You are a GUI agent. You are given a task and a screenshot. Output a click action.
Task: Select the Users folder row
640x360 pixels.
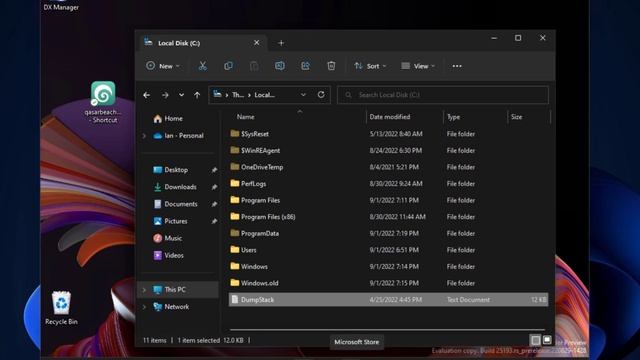[x=388, y=250]
